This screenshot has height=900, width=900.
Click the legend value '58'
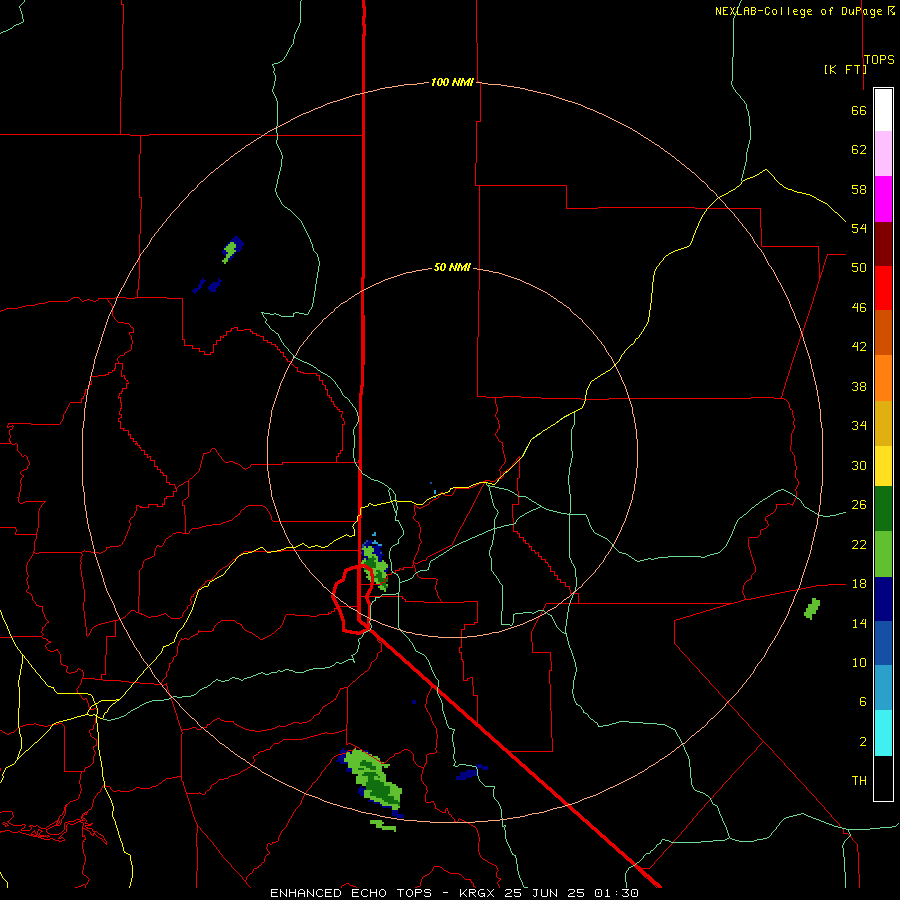pyautogui.click(x=859, y=189)
